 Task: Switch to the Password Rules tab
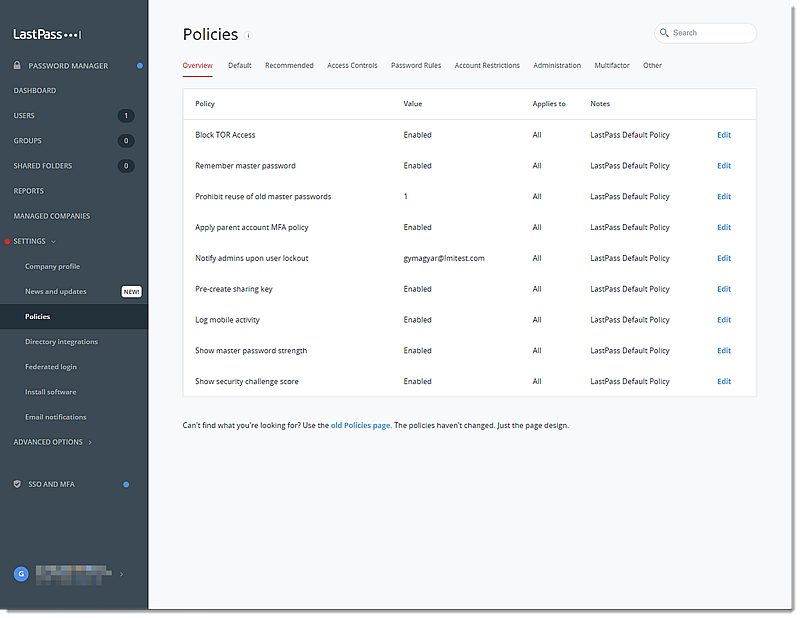click(x=416, y=65)
